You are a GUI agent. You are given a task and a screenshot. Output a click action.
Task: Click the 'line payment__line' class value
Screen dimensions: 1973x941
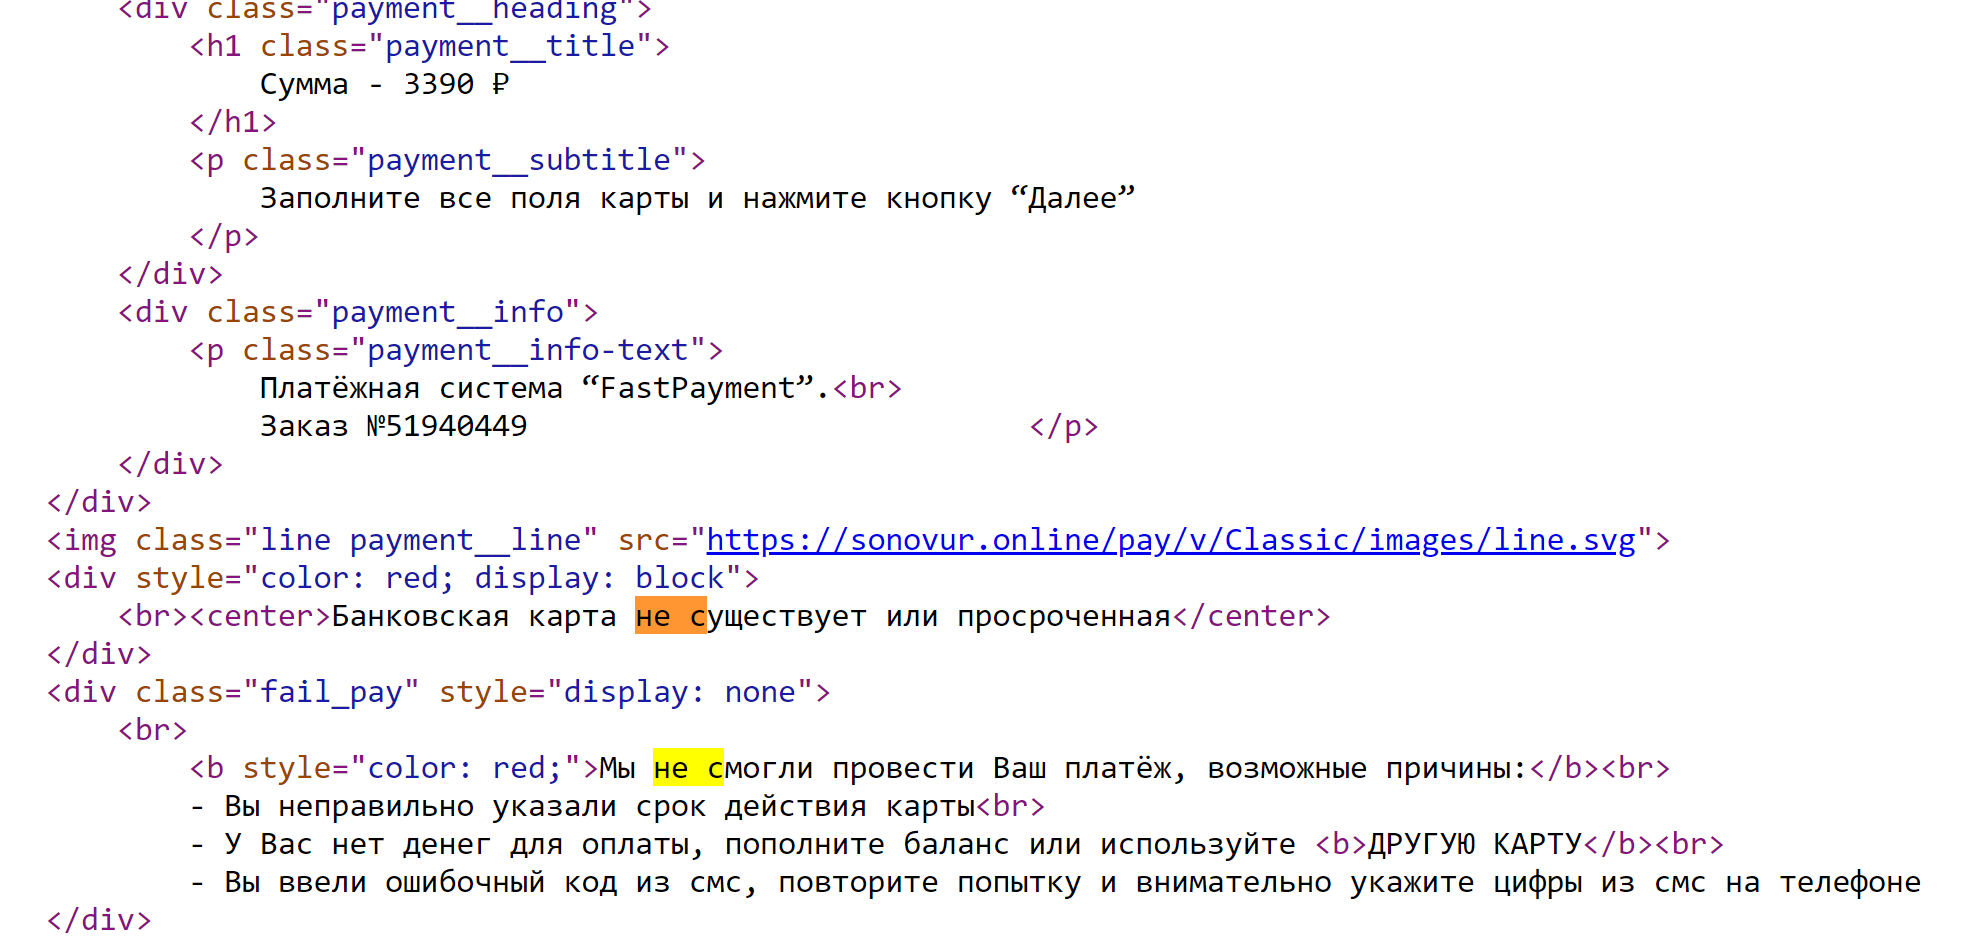pyautogui.click(x=420, y=540)
